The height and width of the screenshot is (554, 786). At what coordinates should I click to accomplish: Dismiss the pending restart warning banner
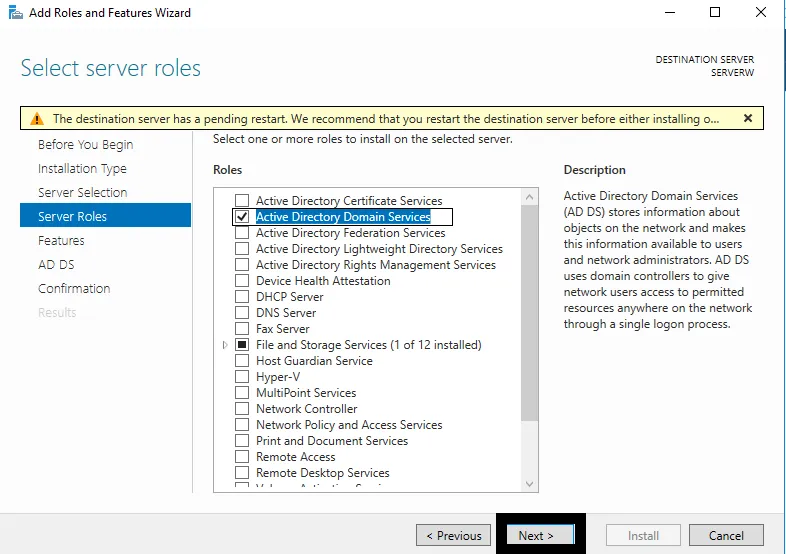pyautogui.click(x=747, y=118)
